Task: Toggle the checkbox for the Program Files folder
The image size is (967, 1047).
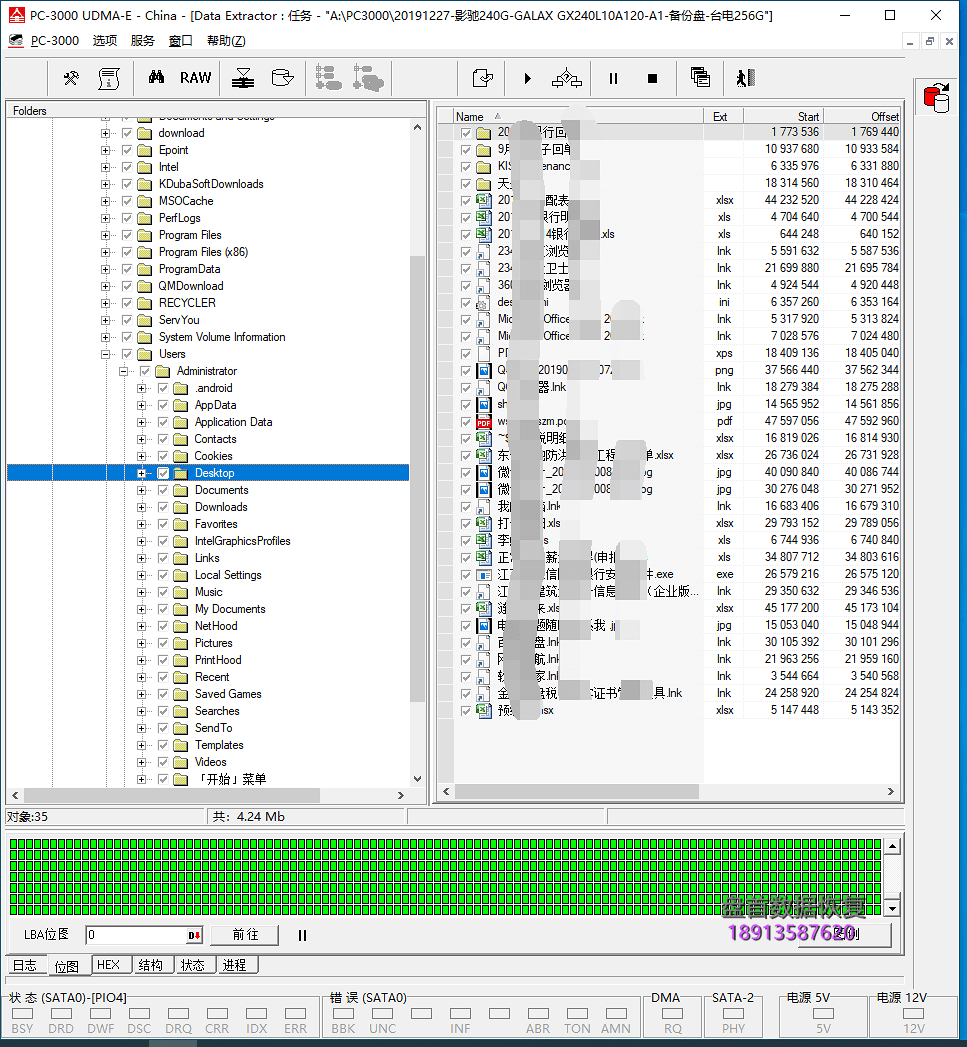Action: point(127,235)
